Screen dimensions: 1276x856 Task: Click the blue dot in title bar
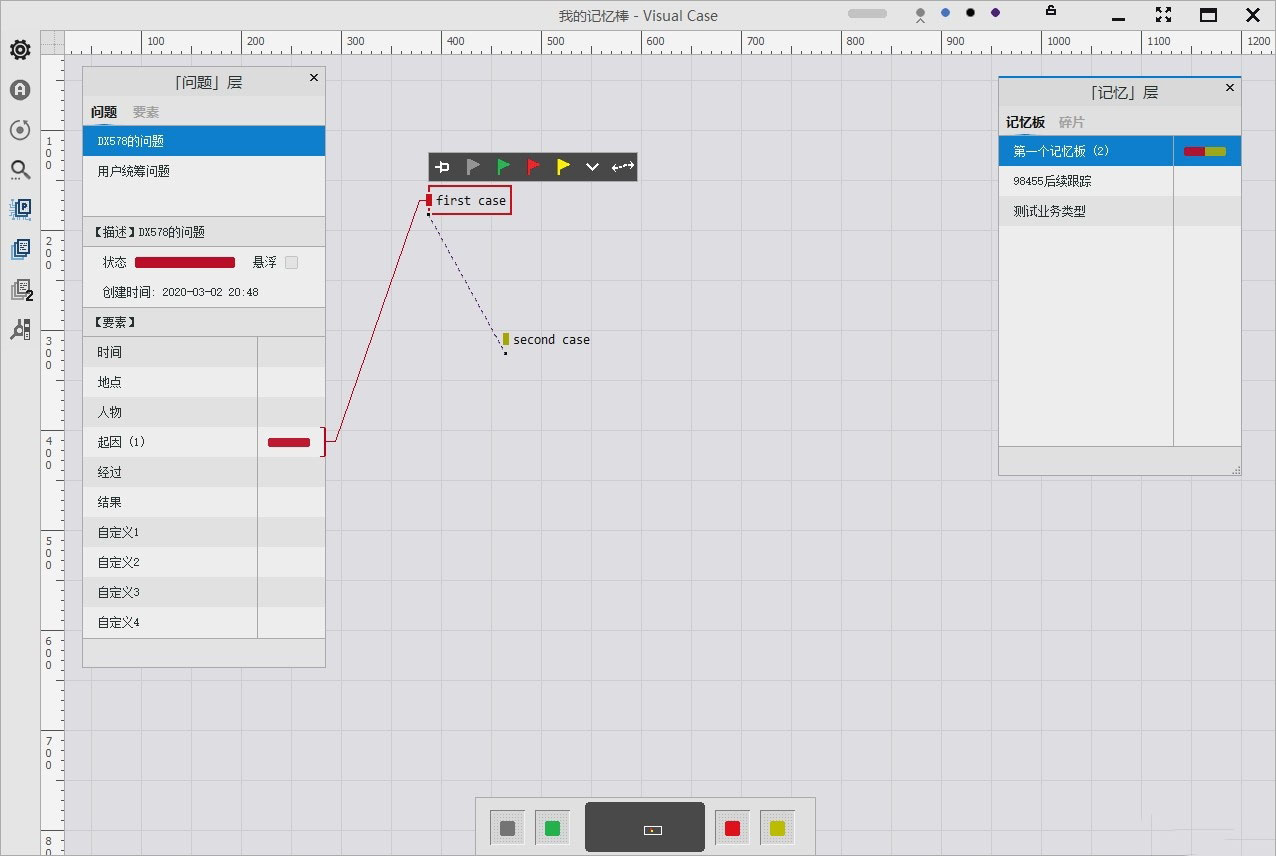pyautogui.click(x=946, y=13)
